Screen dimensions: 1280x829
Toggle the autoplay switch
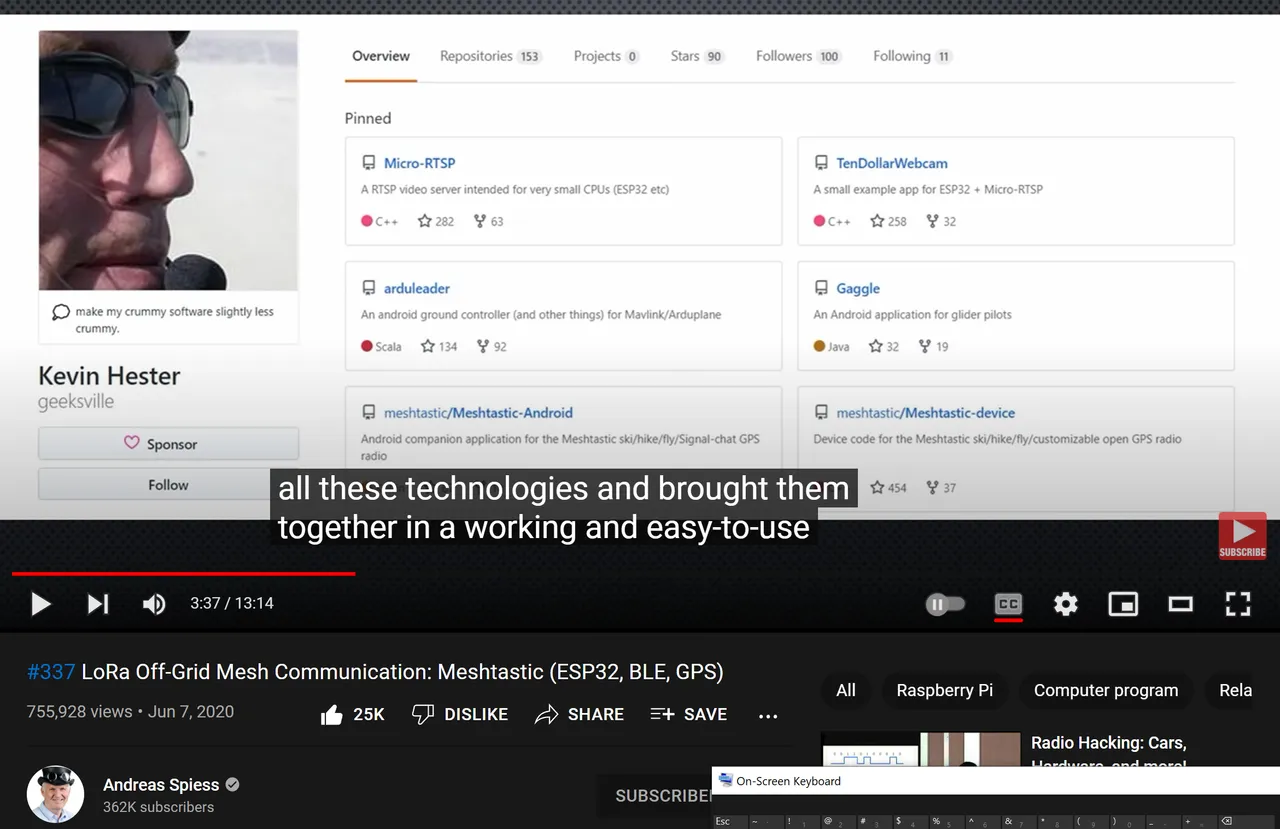[945, 604]
